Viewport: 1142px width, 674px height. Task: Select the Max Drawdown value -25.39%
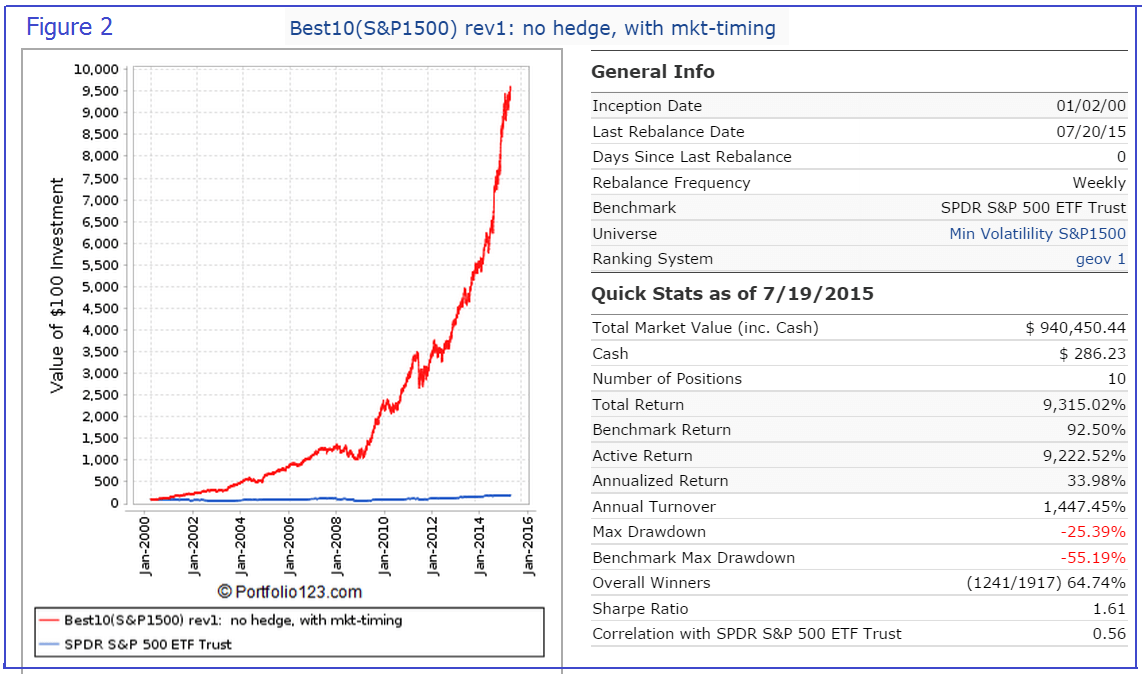1093,532
